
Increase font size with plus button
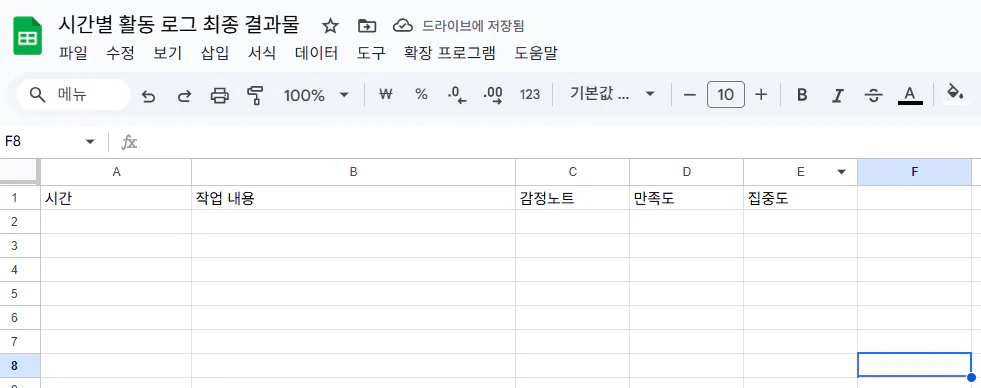[761, 95]
